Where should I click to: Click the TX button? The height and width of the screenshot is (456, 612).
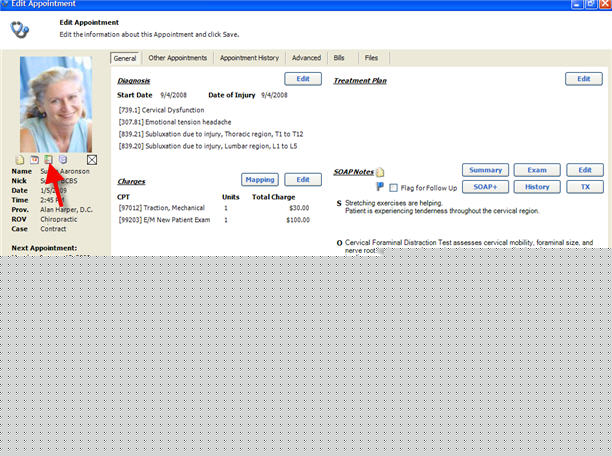585,187
